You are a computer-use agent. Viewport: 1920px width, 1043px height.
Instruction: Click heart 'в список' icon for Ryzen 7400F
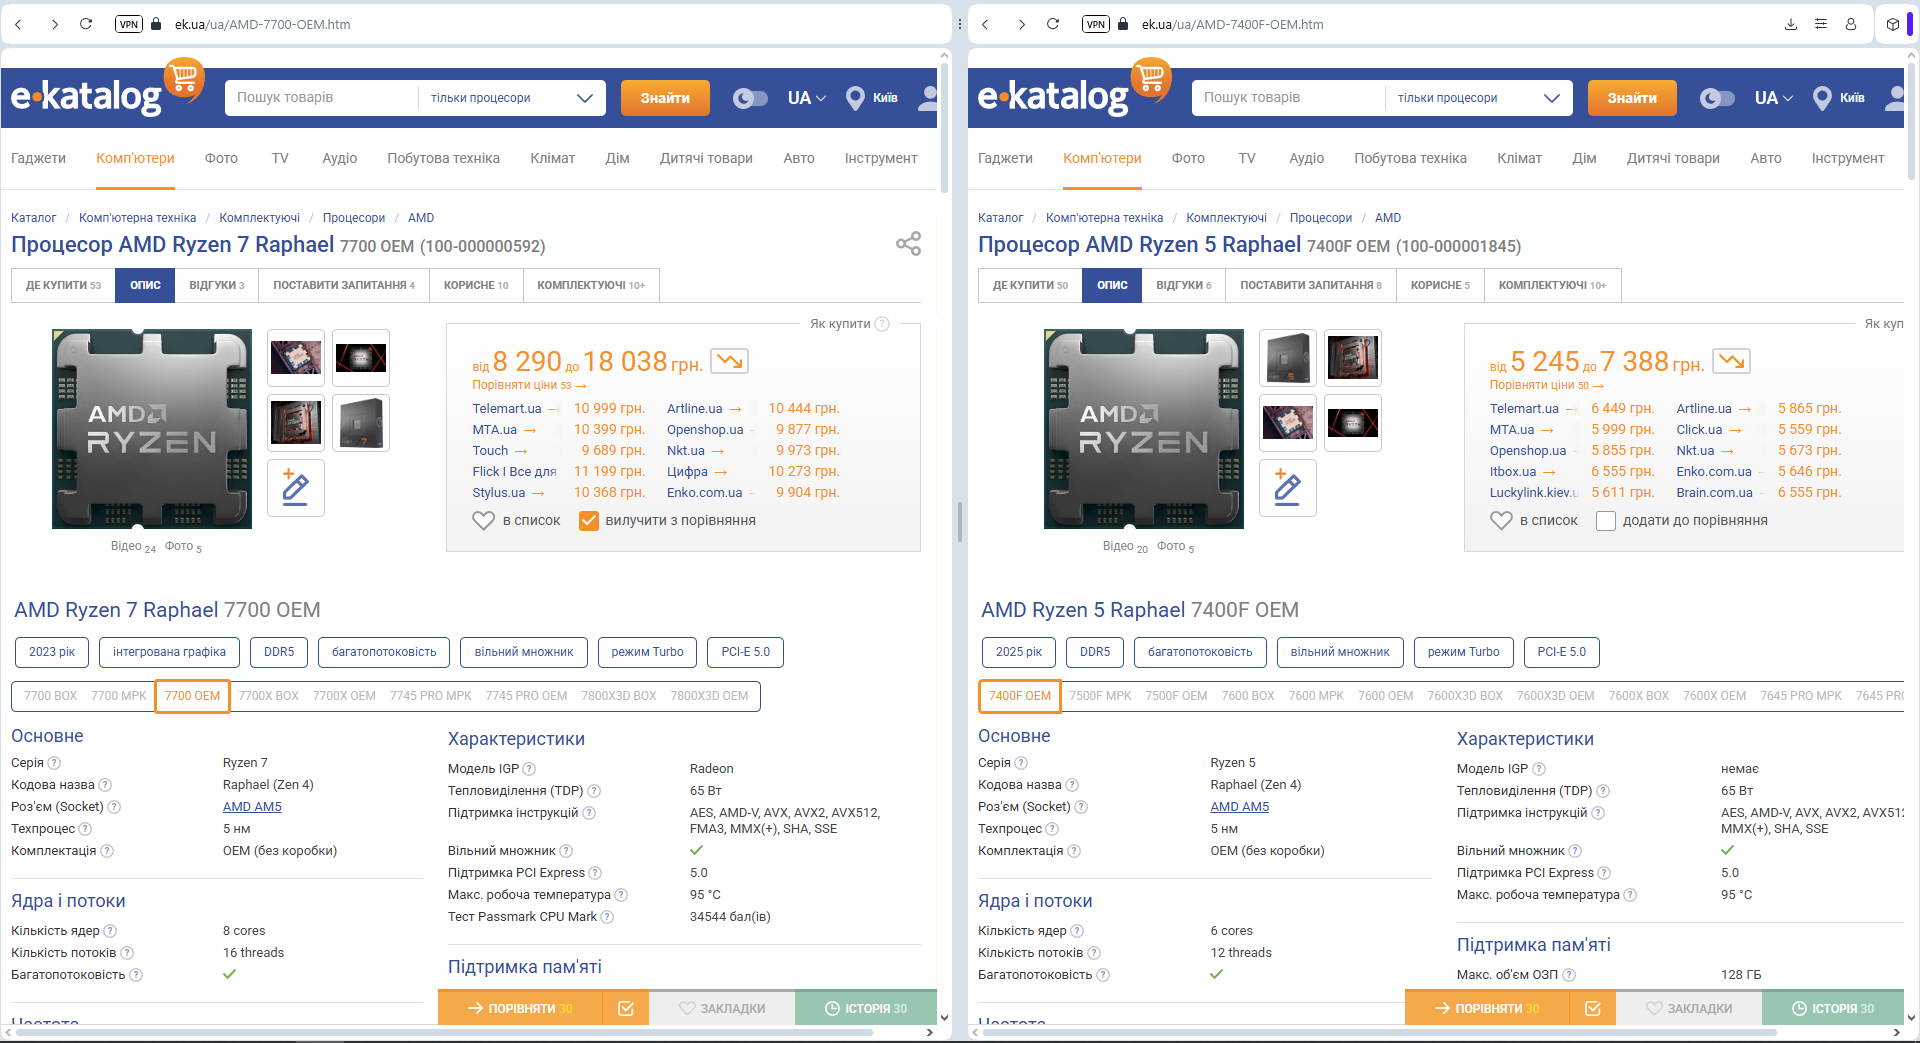1501,521
